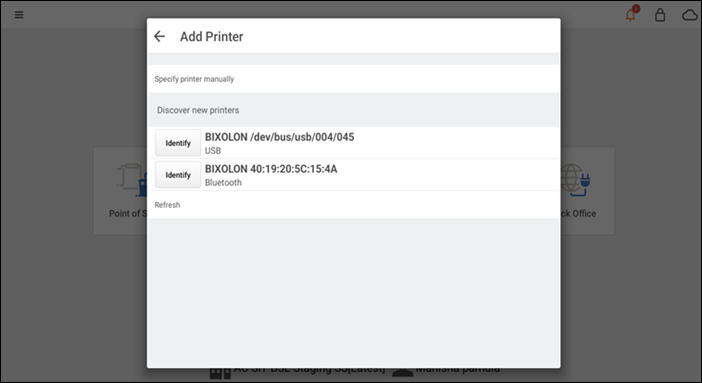Click the Back Office globe plug icon

coord(576,180)
